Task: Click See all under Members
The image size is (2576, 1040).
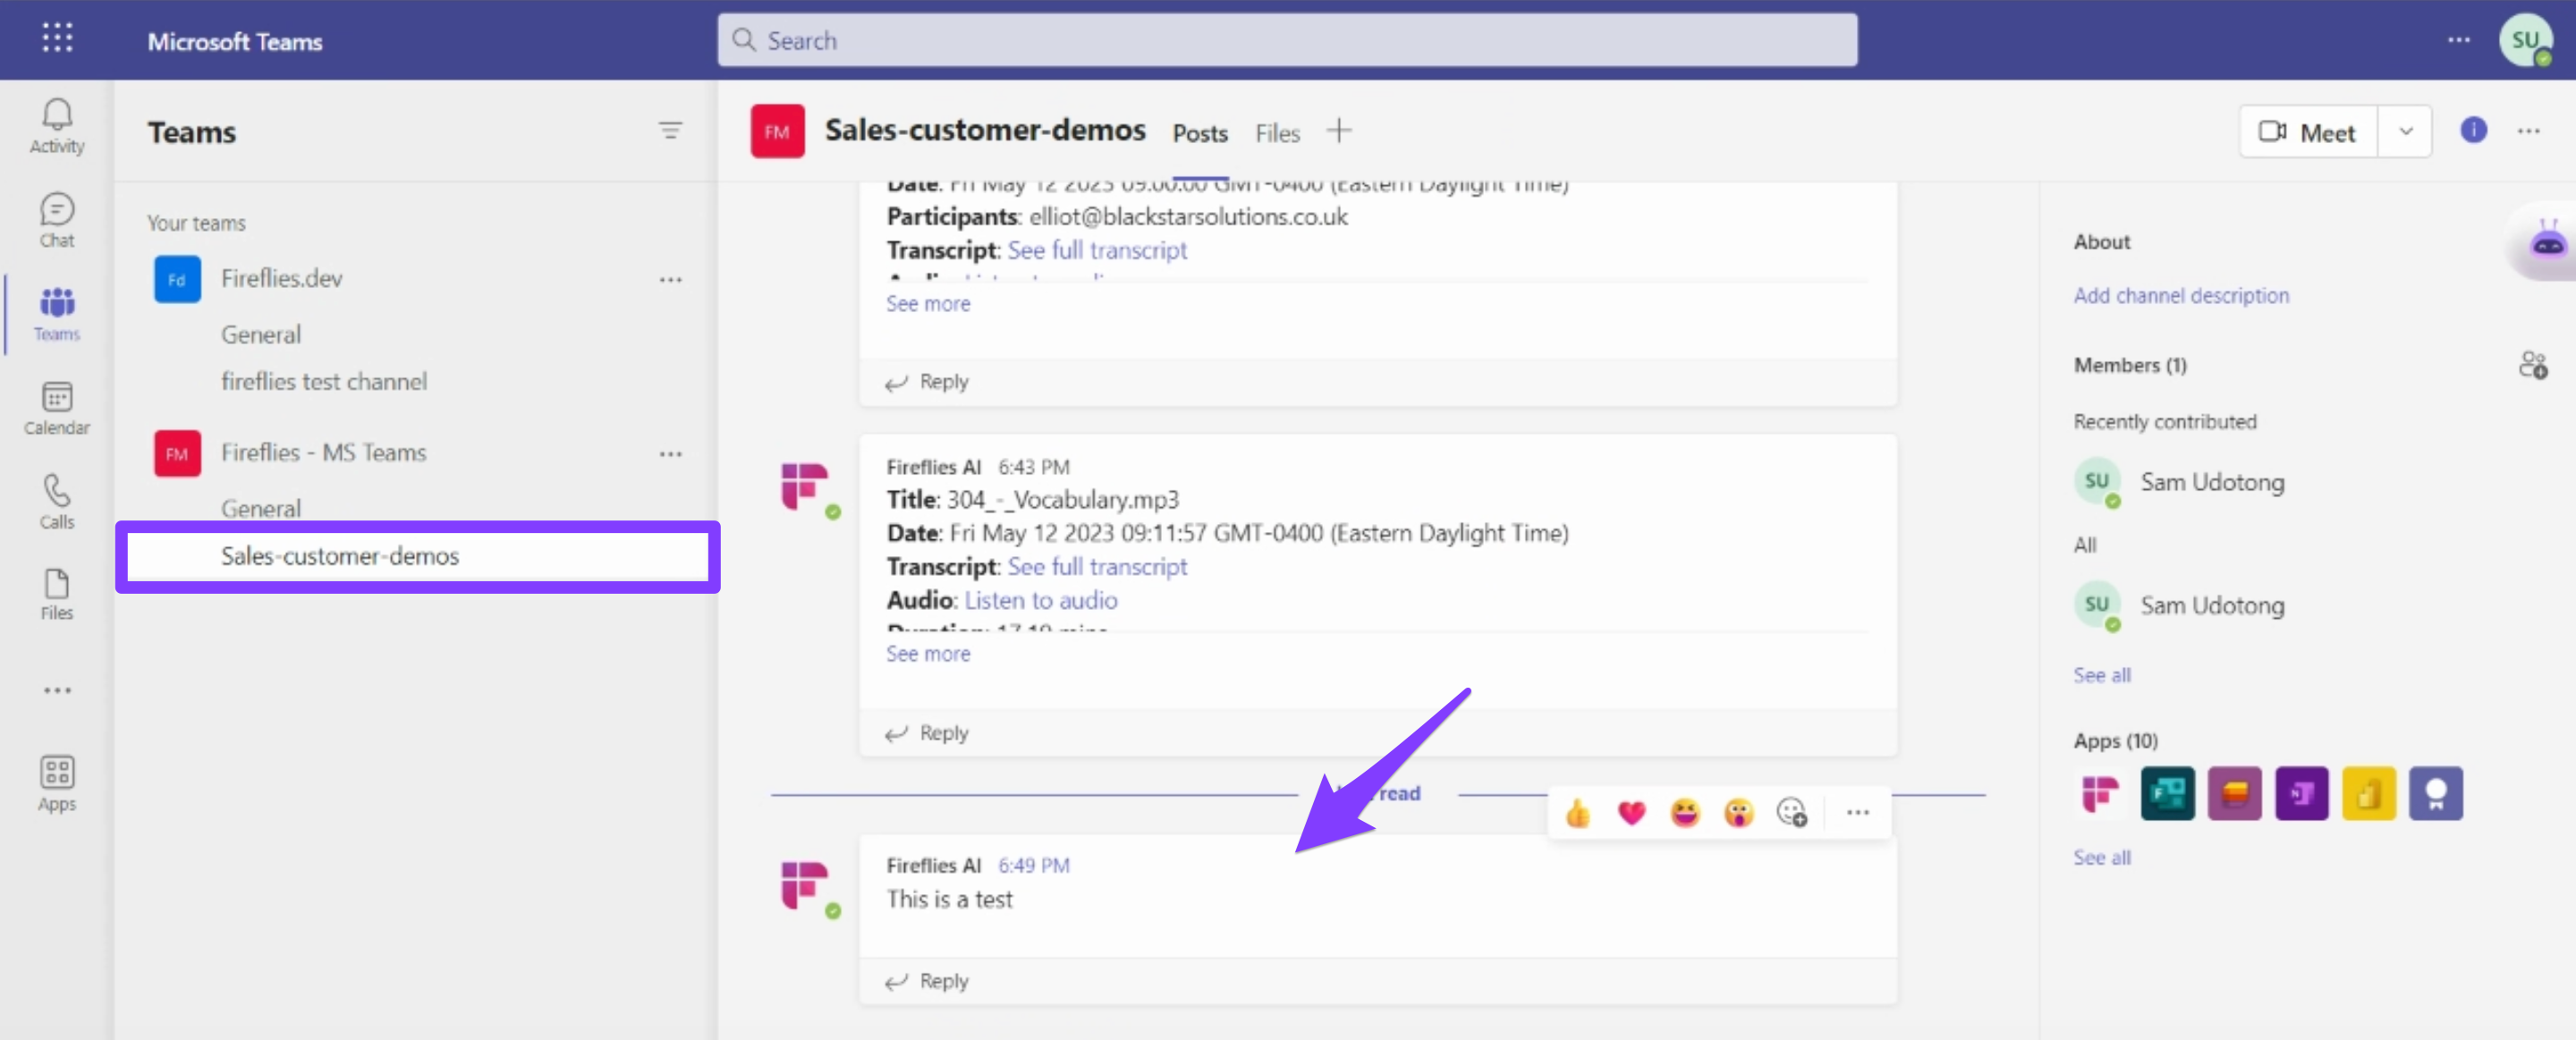Action: coord(2101,676)
